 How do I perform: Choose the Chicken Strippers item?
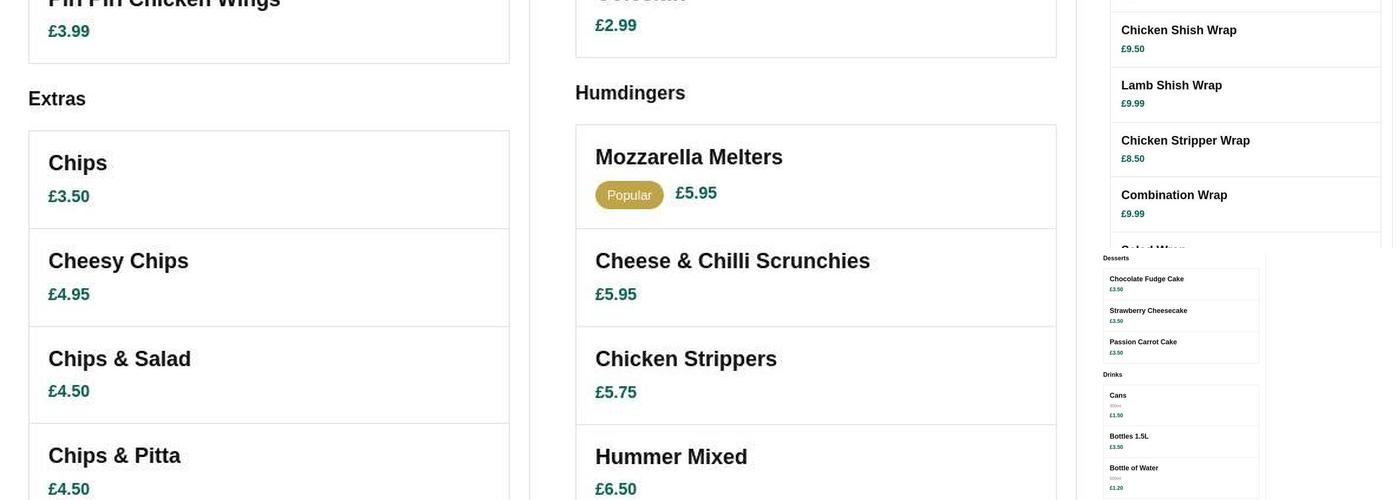tap(815, 375)
